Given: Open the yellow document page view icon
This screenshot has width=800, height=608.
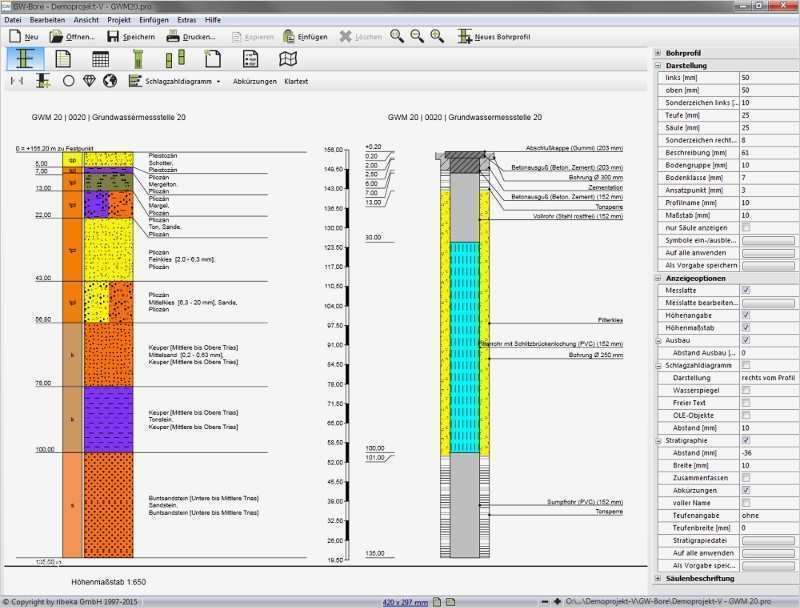Looking at the screenshot, I should 63,59.
